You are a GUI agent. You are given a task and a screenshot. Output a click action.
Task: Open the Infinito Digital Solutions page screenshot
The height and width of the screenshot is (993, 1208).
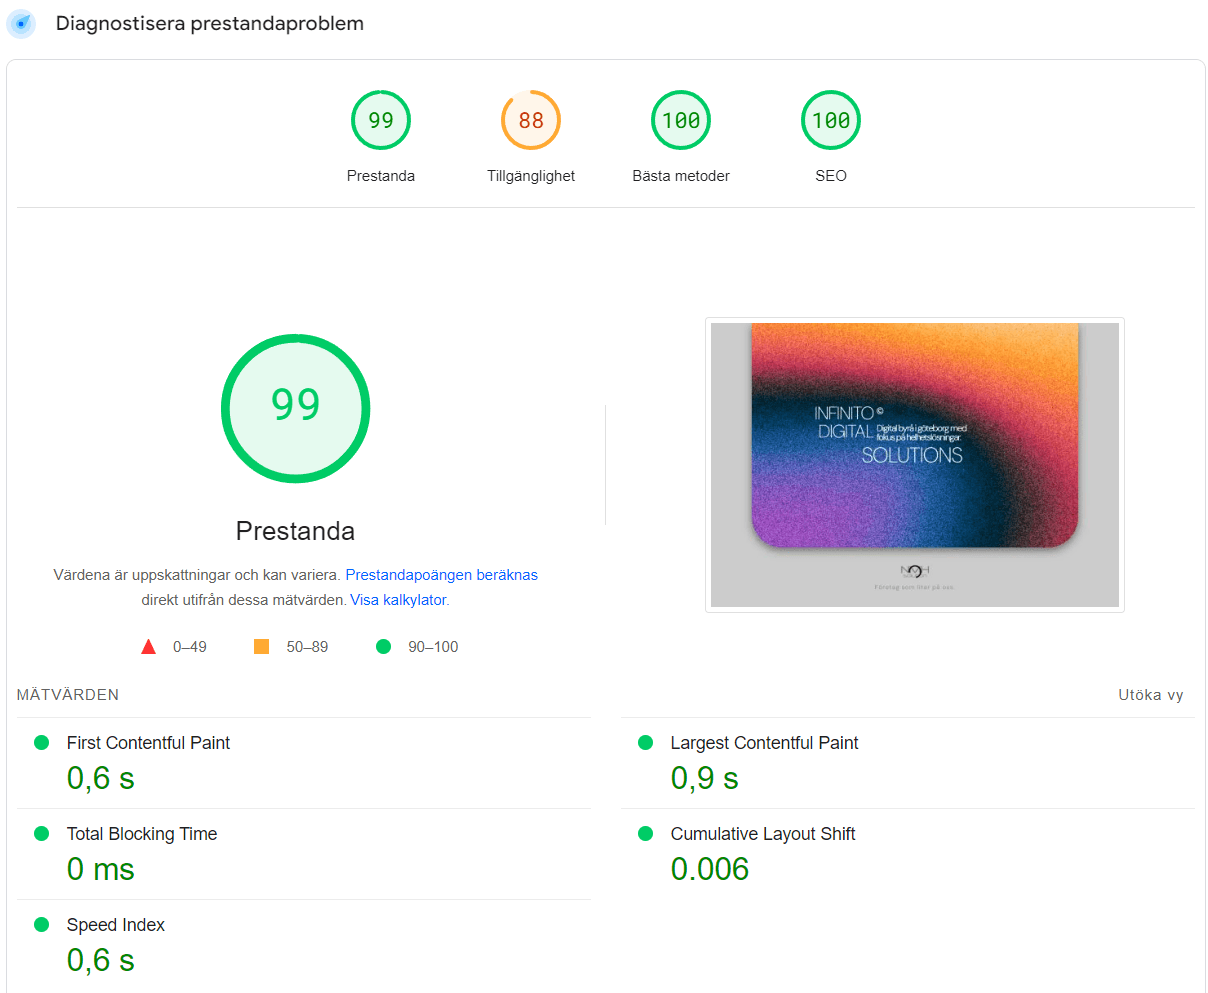click(x=915, y=465)
